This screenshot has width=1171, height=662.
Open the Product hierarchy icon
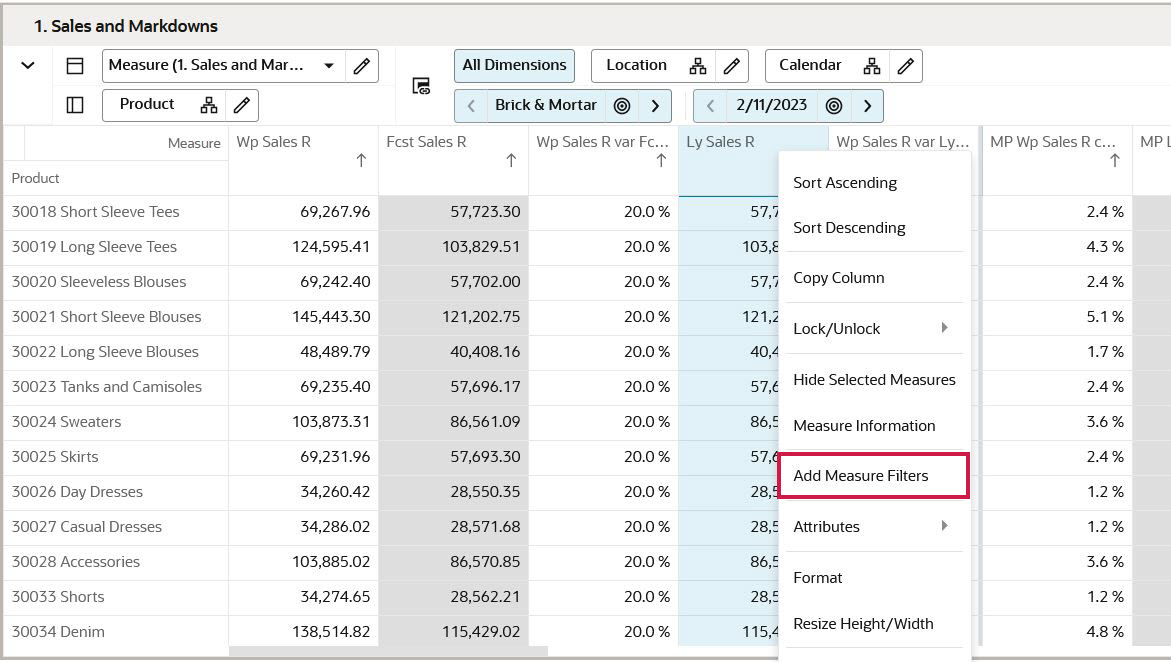pos(211,105)
